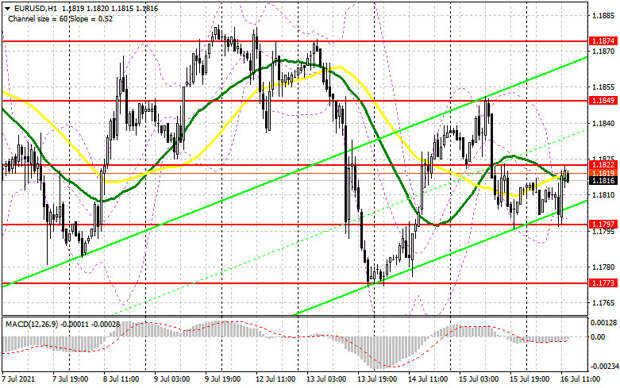
Task: Click the '15 Jul 03:00' time axis label
Action: pos(478,379)
